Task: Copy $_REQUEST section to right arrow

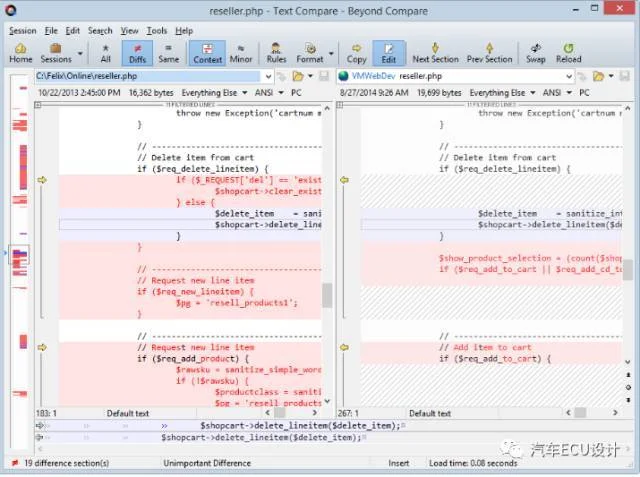Action: [42, 180]
